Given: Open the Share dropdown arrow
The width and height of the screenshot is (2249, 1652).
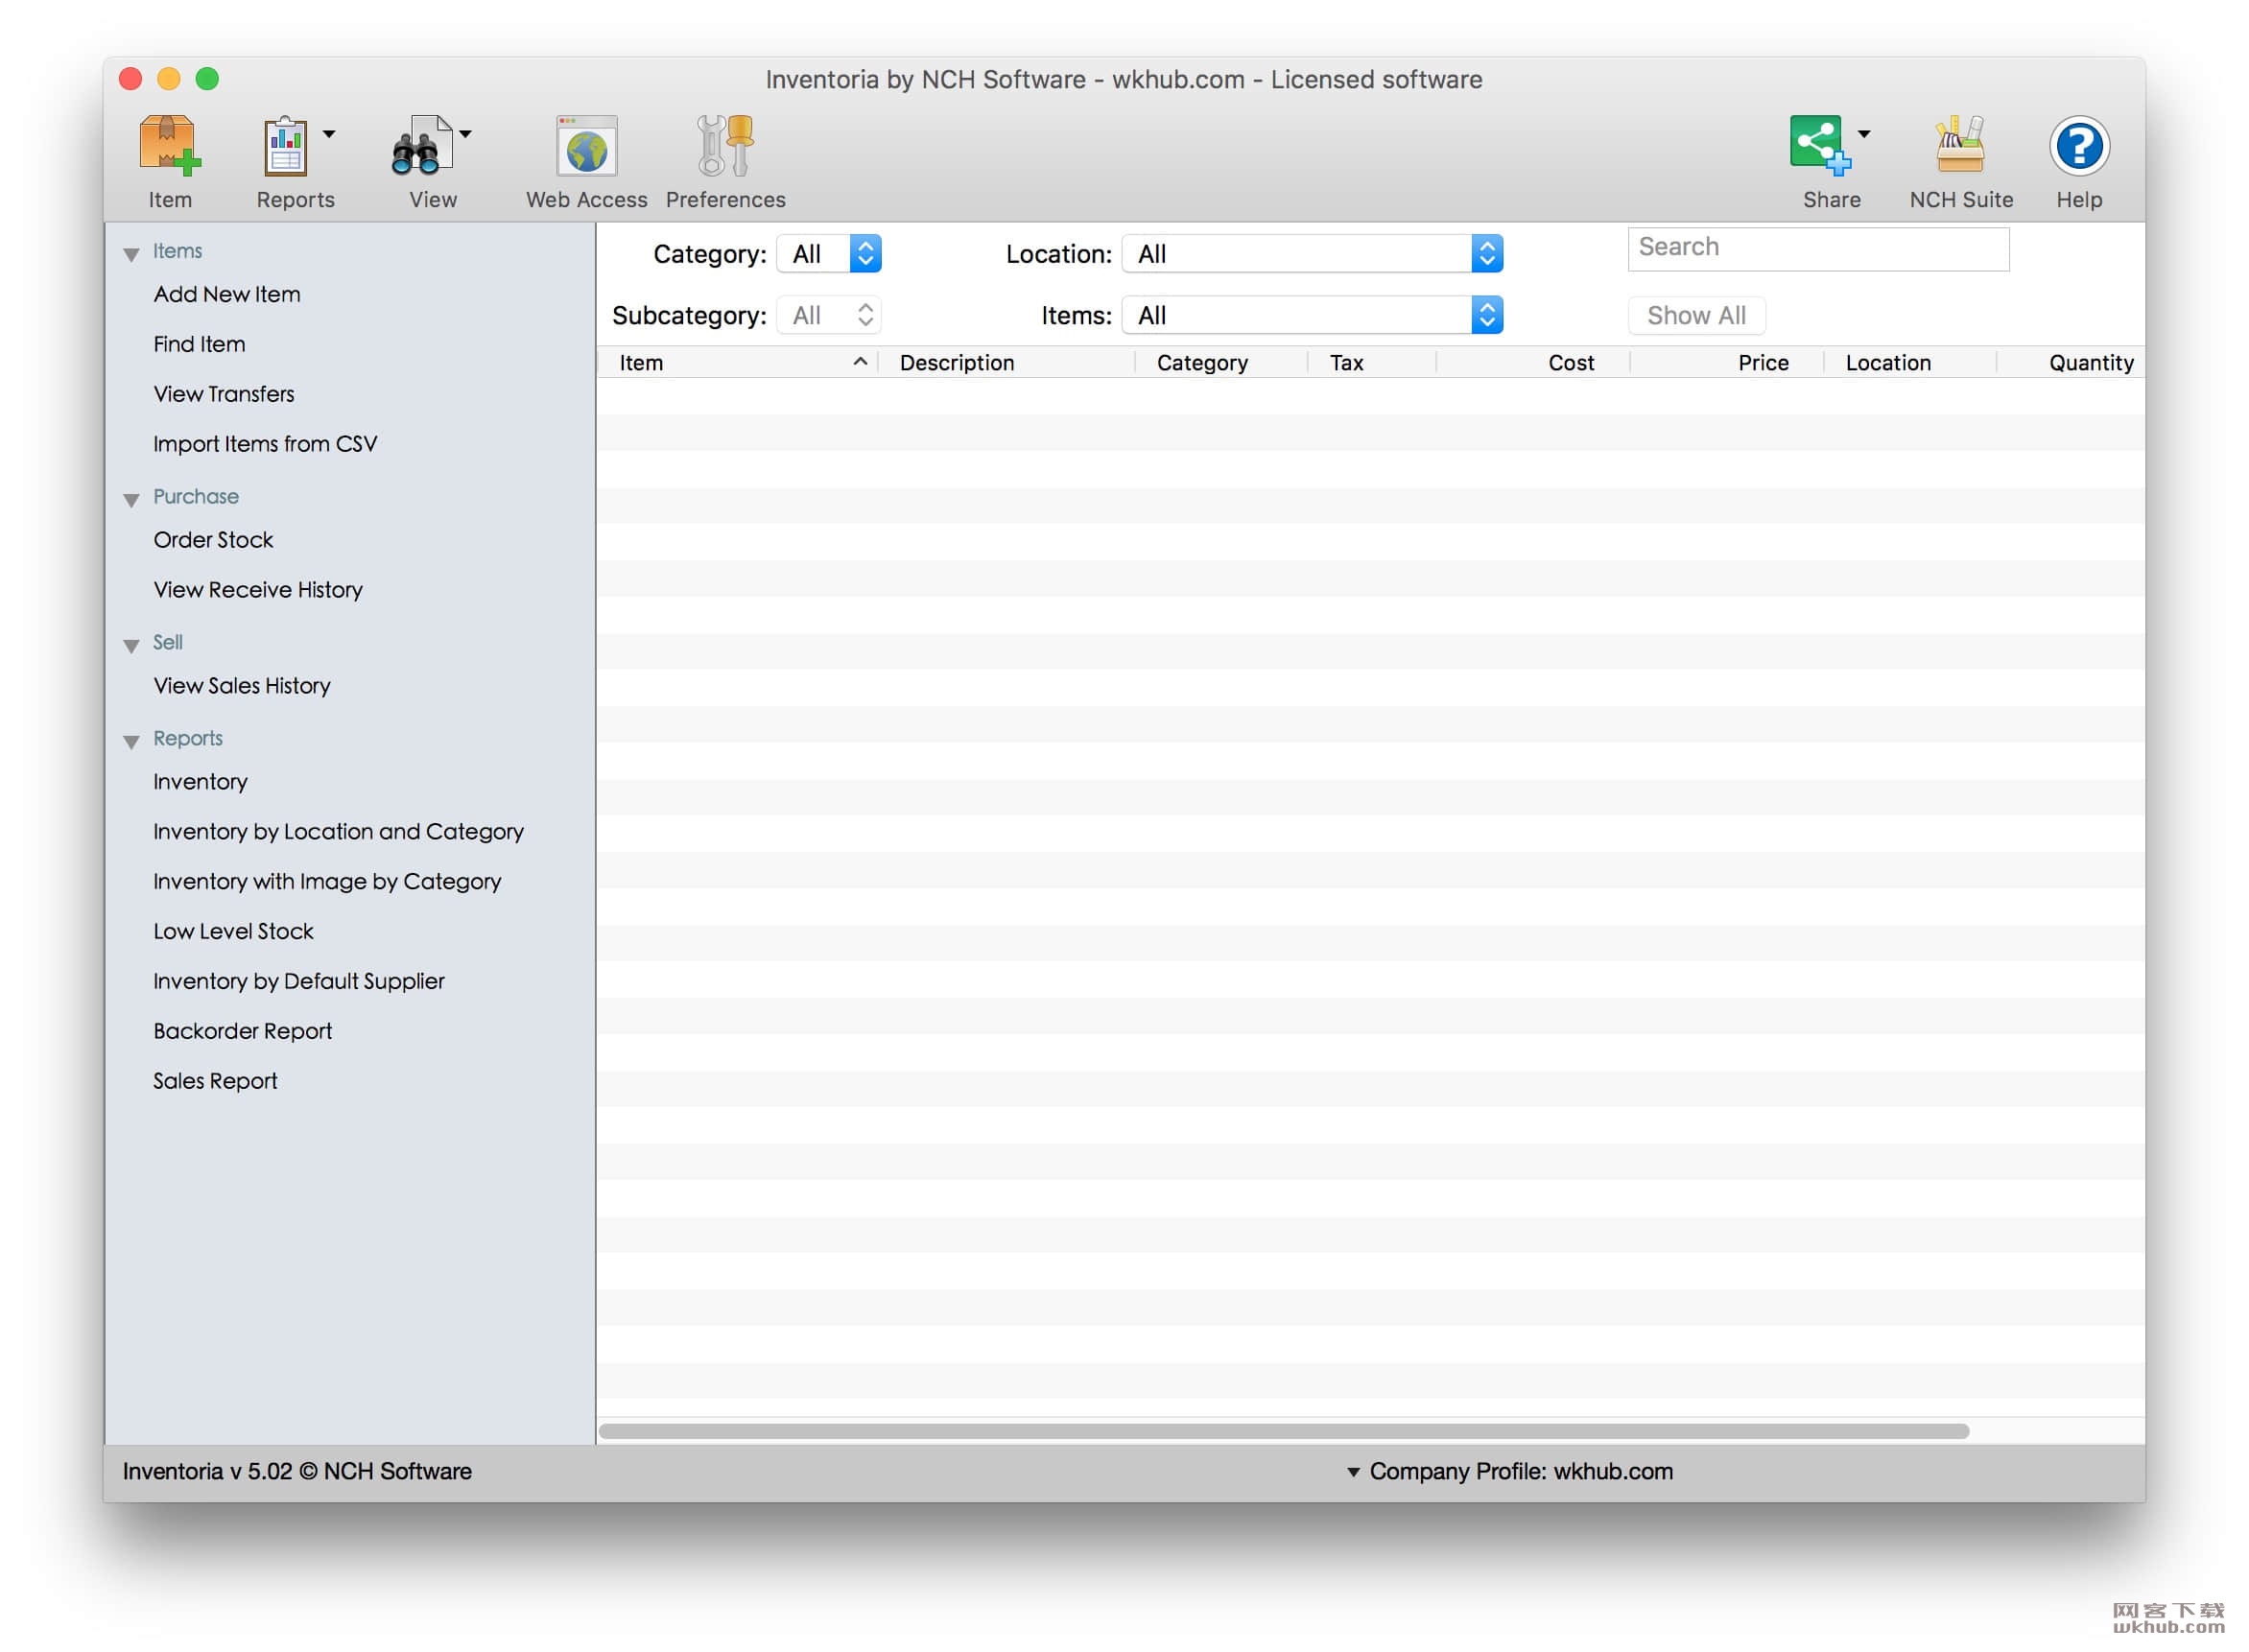Looking at the screenshot, I should 1864,134.
